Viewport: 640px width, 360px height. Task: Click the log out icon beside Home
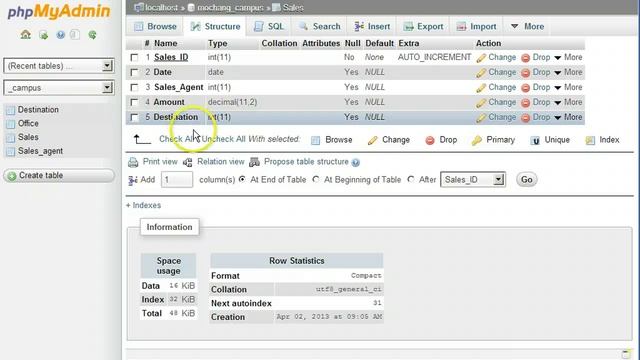(x=43, y=35)
